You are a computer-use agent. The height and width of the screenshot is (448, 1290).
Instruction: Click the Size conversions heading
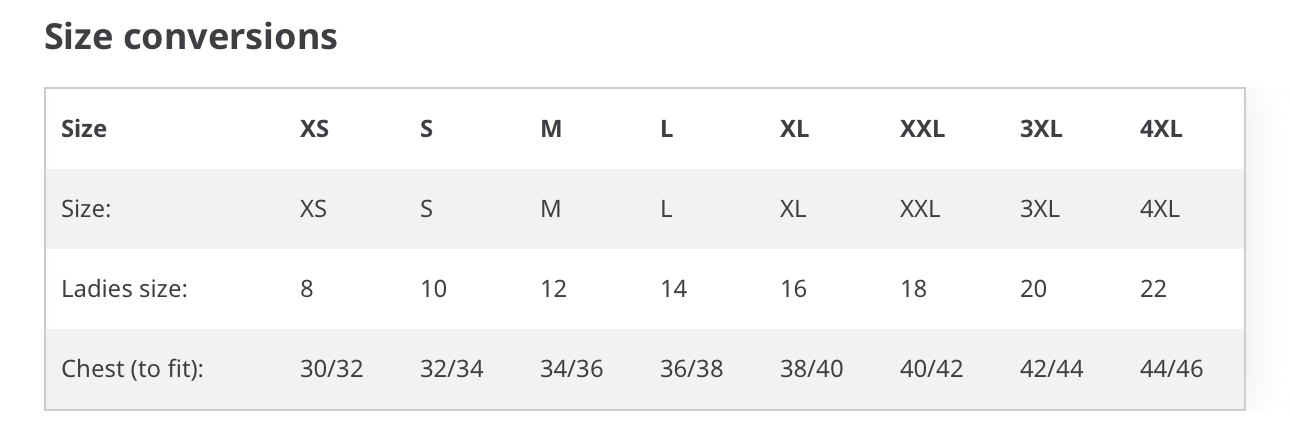pos(191,37)
